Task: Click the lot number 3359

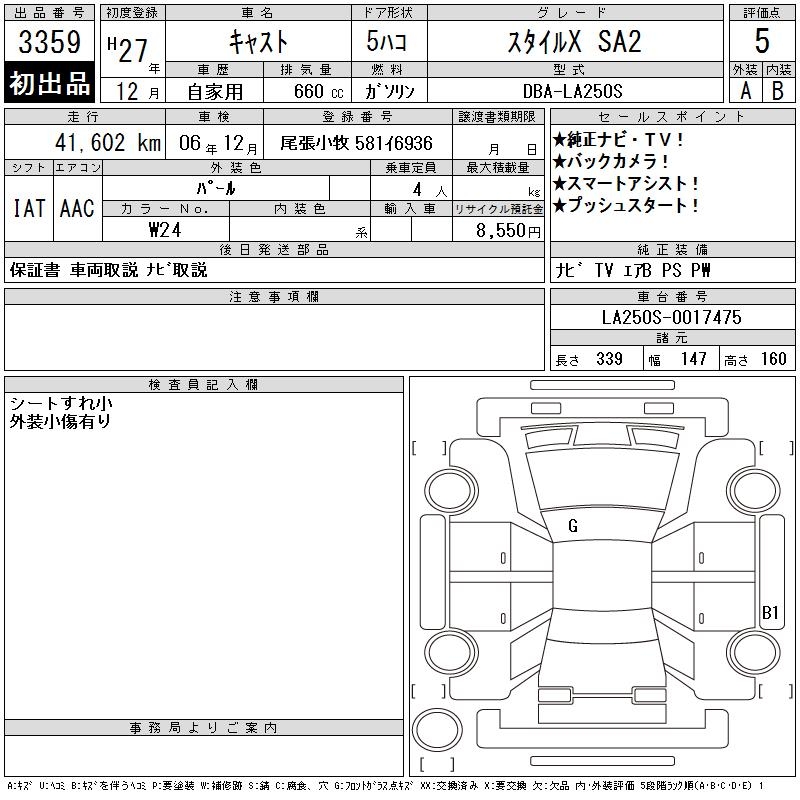Action: pyautogui.click(x=49, y=42)
